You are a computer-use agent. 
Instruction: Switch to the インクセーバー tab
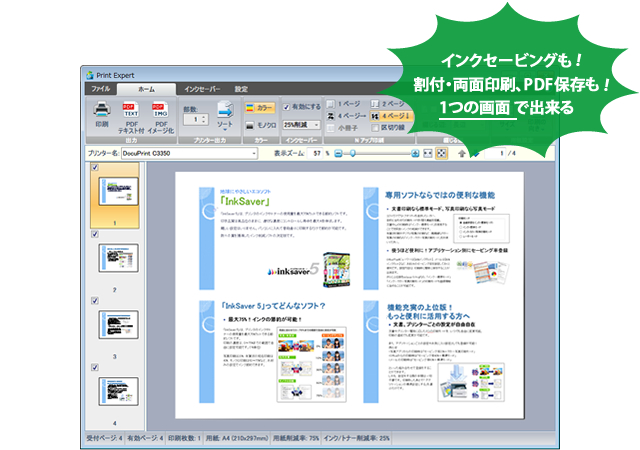tap(202, 89)
